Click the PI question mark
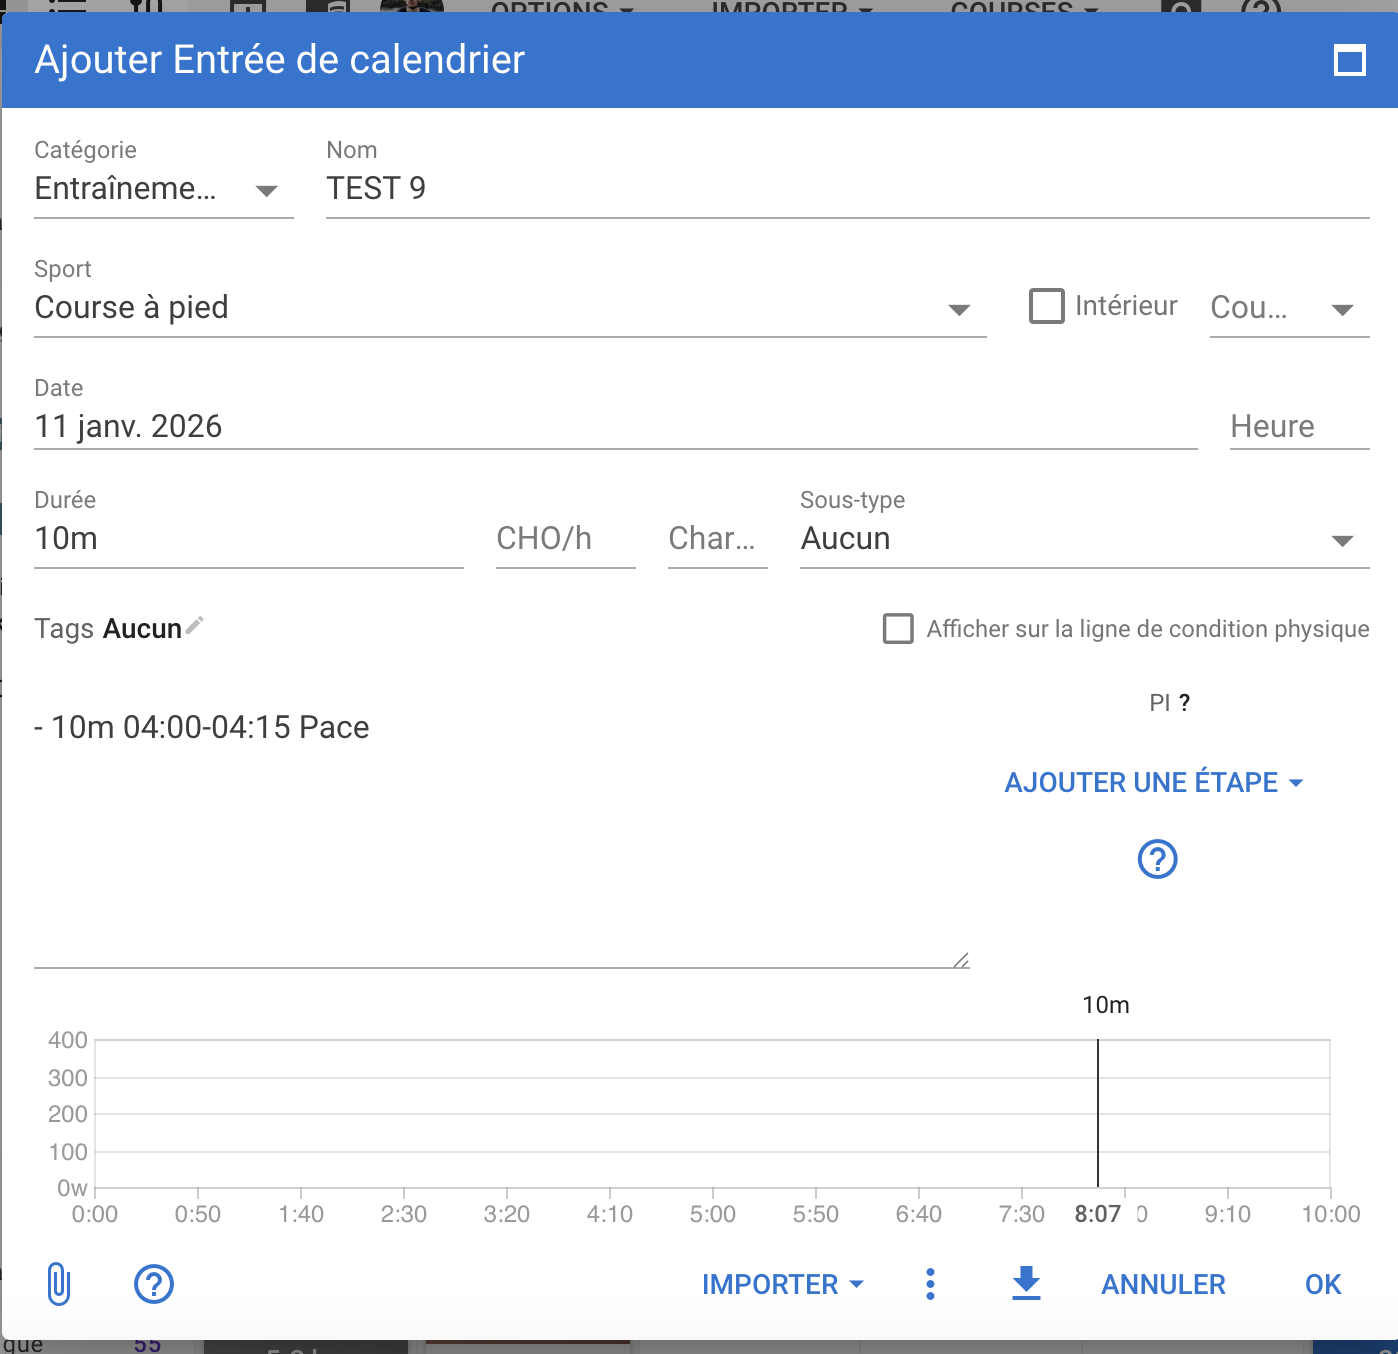This screenshot has width=1398, height=1354. [1184, 703]
